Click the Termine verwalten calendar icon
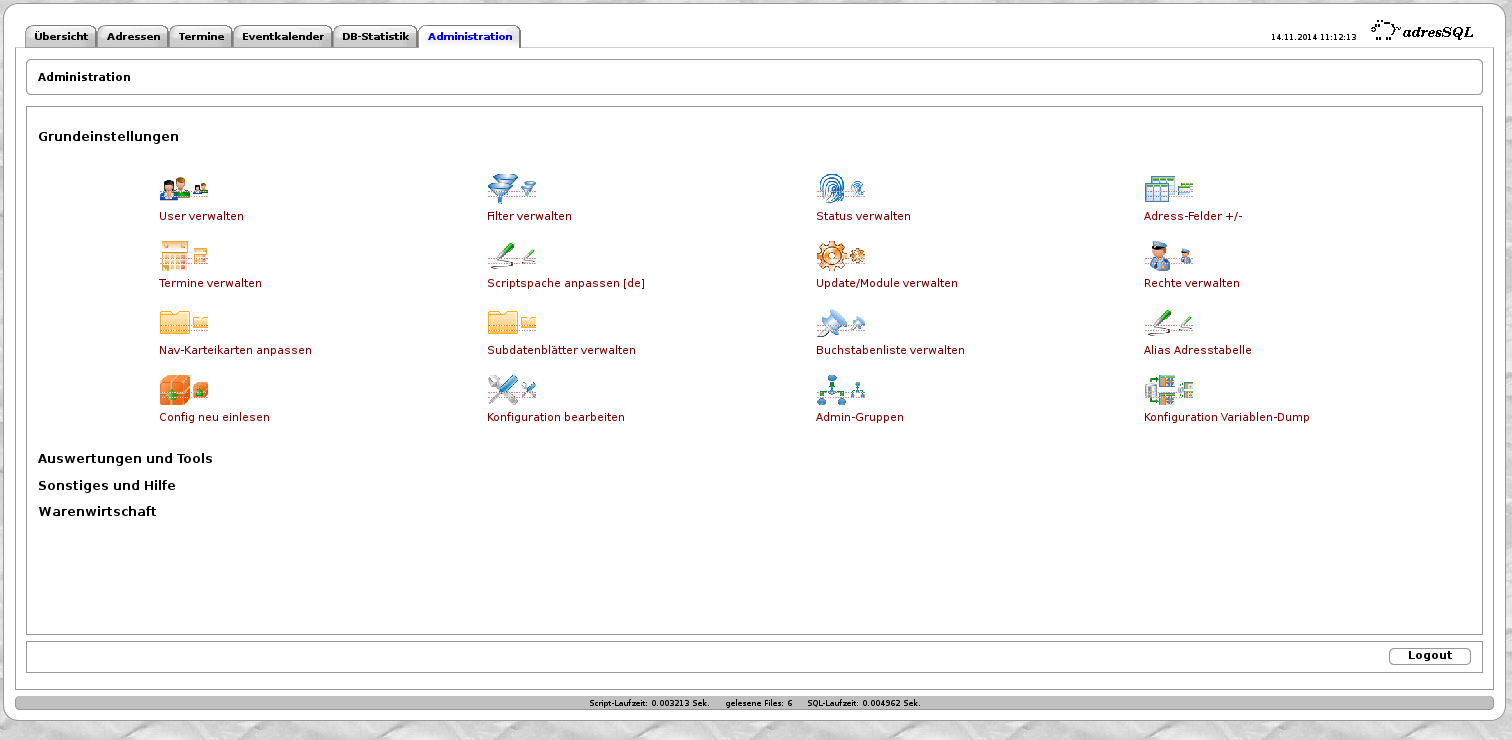The image size is (1512, 740). click(x=183, y=256)
